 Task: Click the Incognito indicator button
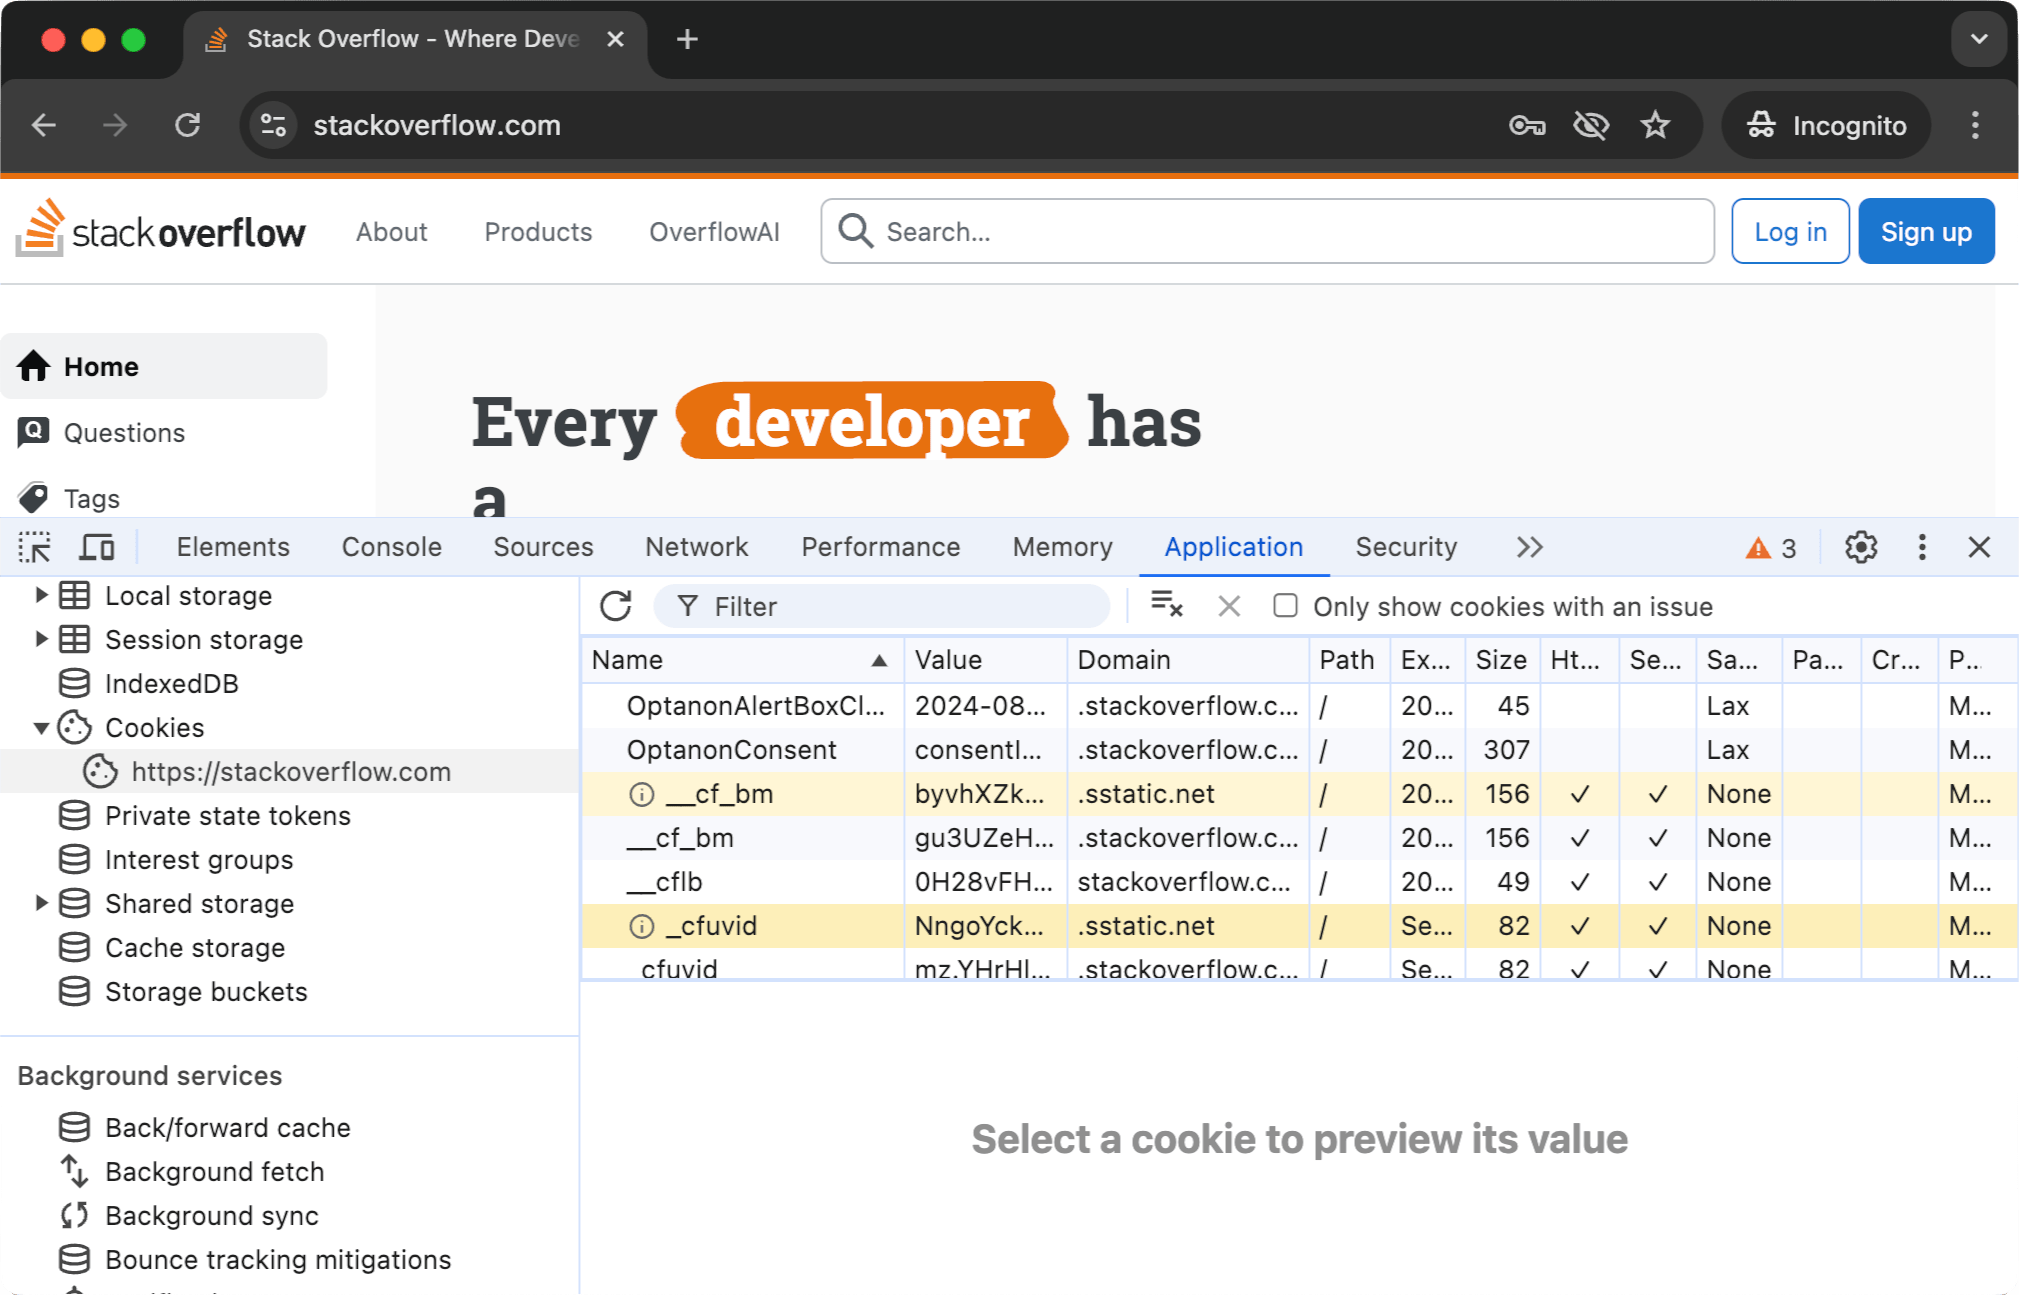click(1826, 125)
